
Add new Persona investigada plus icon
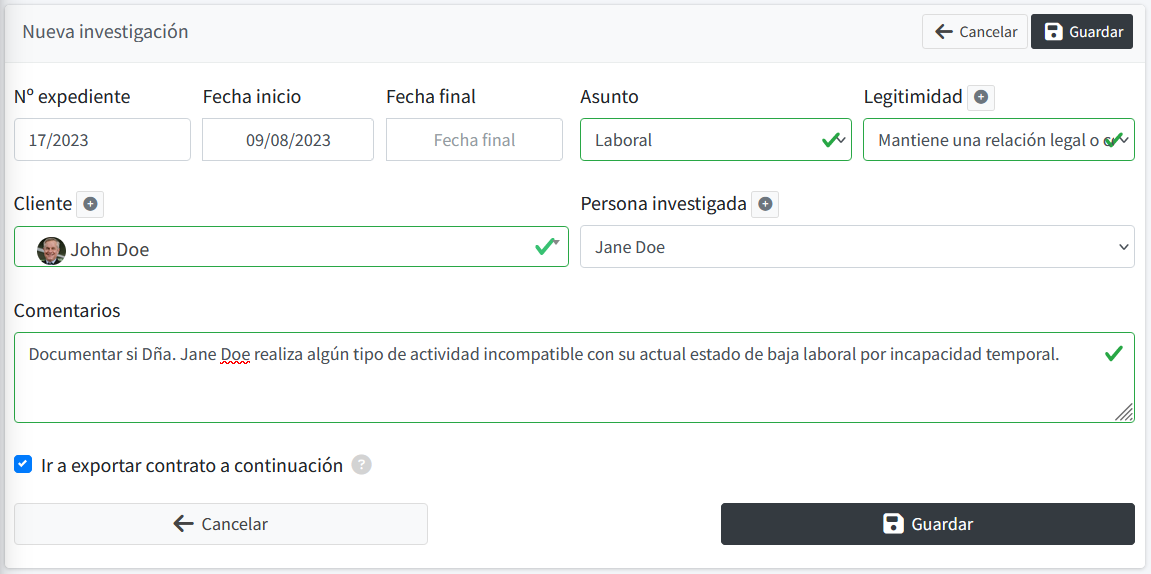pos(765,204)
